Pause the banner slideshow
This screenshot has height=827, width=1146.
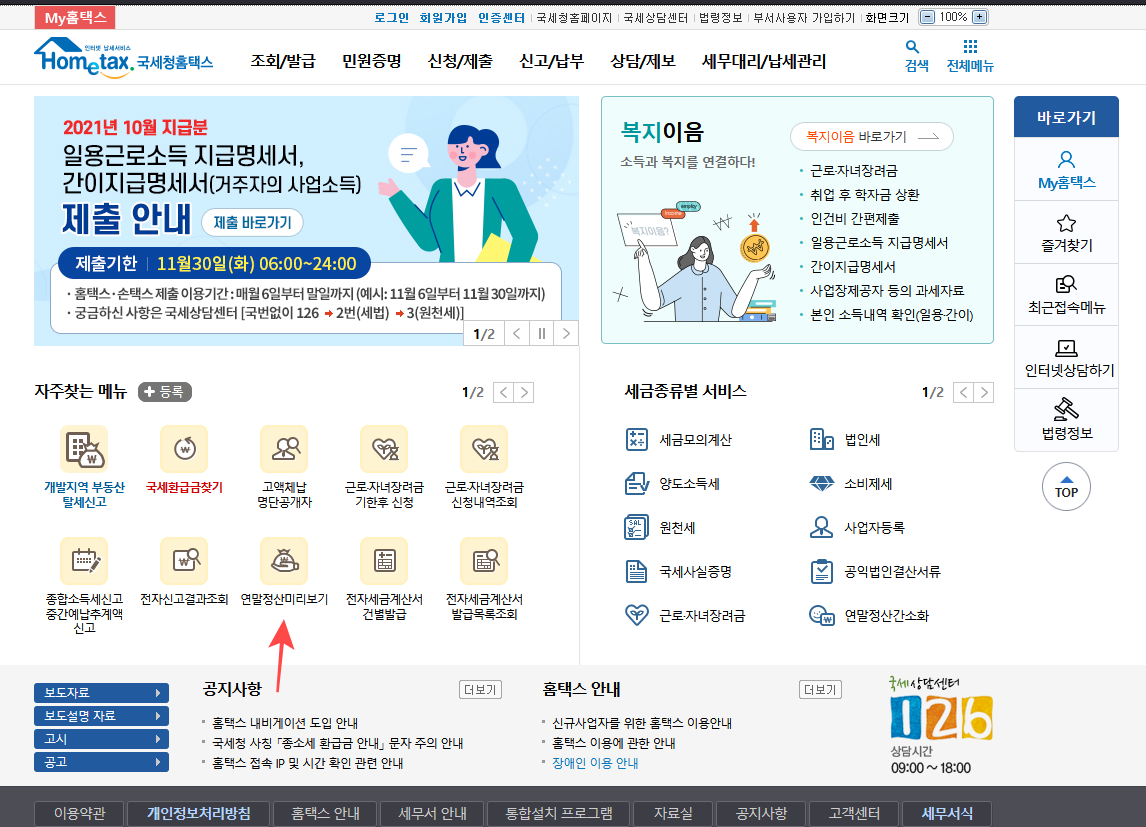pyautogui.click(x=542, y=334)
